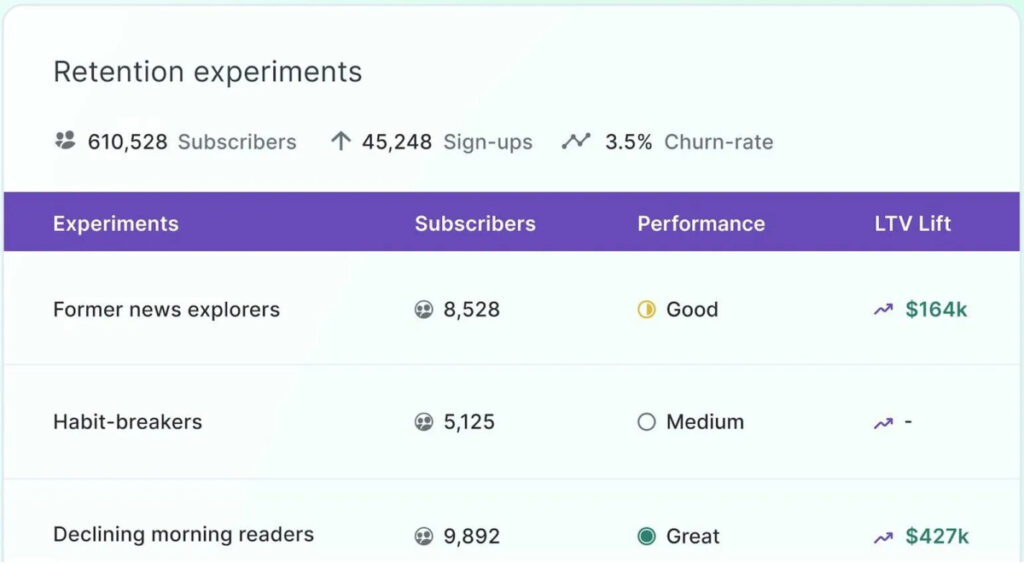Click the subscriber icon beside 8,528
1024x563 pixels.
[x=424, y=310]
